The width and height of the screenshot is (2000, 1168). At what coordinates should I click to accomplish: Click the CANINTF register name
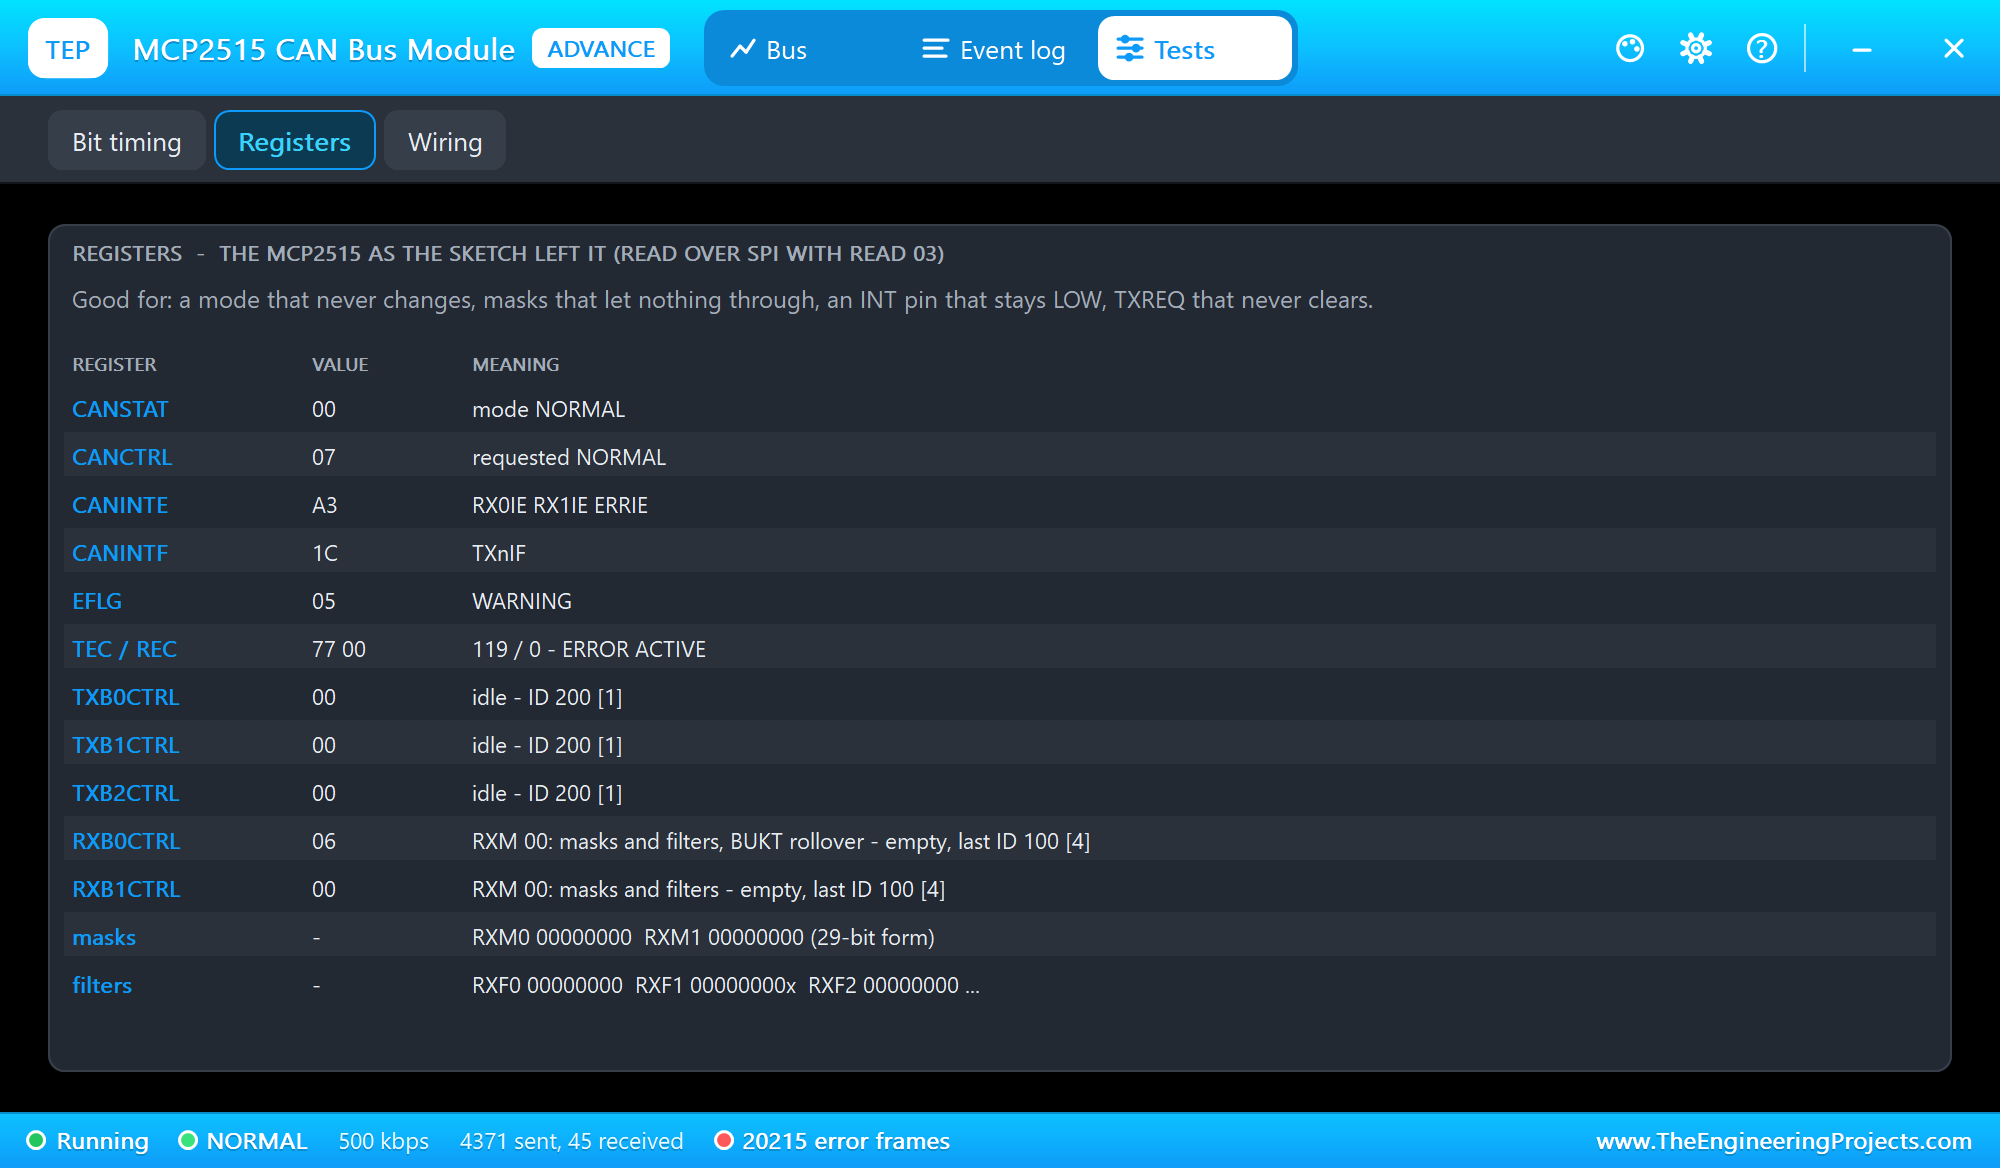120,553
